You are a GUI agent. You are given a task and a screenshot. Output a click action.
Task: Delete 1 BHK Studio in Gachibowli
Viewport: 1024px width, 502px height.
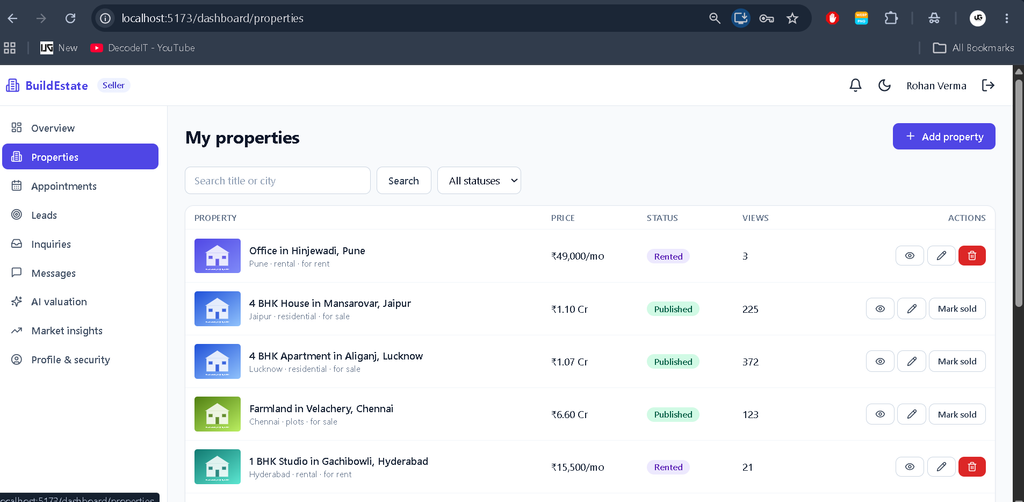click(x=972, y=467)
